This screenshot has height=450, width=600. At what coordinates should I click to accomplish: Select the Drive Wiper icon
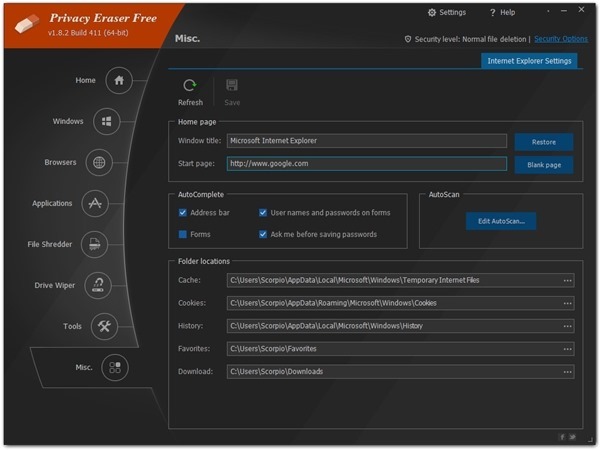(98, 285)
